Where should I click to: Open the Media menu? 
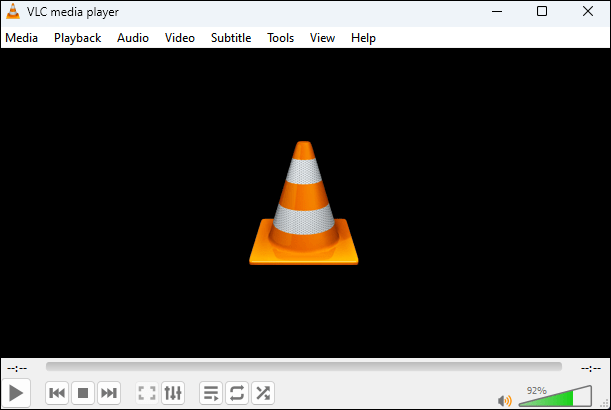[x=21, y=38]
